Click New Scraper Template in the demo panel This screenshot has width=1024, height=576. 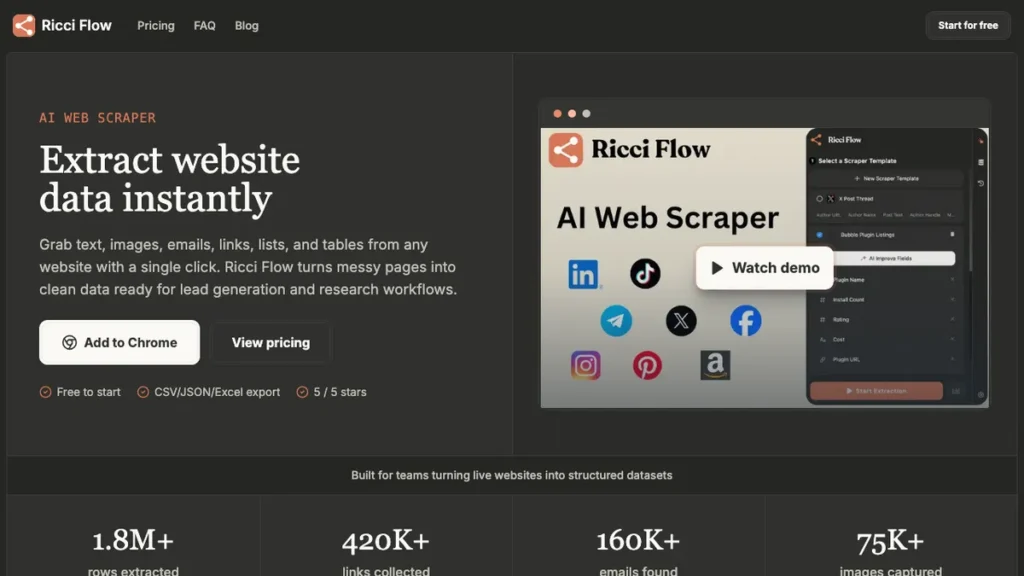886,178
